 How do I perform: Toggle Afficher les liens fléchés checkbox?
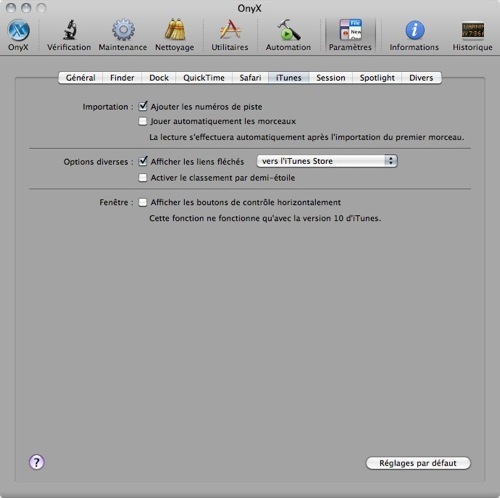(143, 161)
